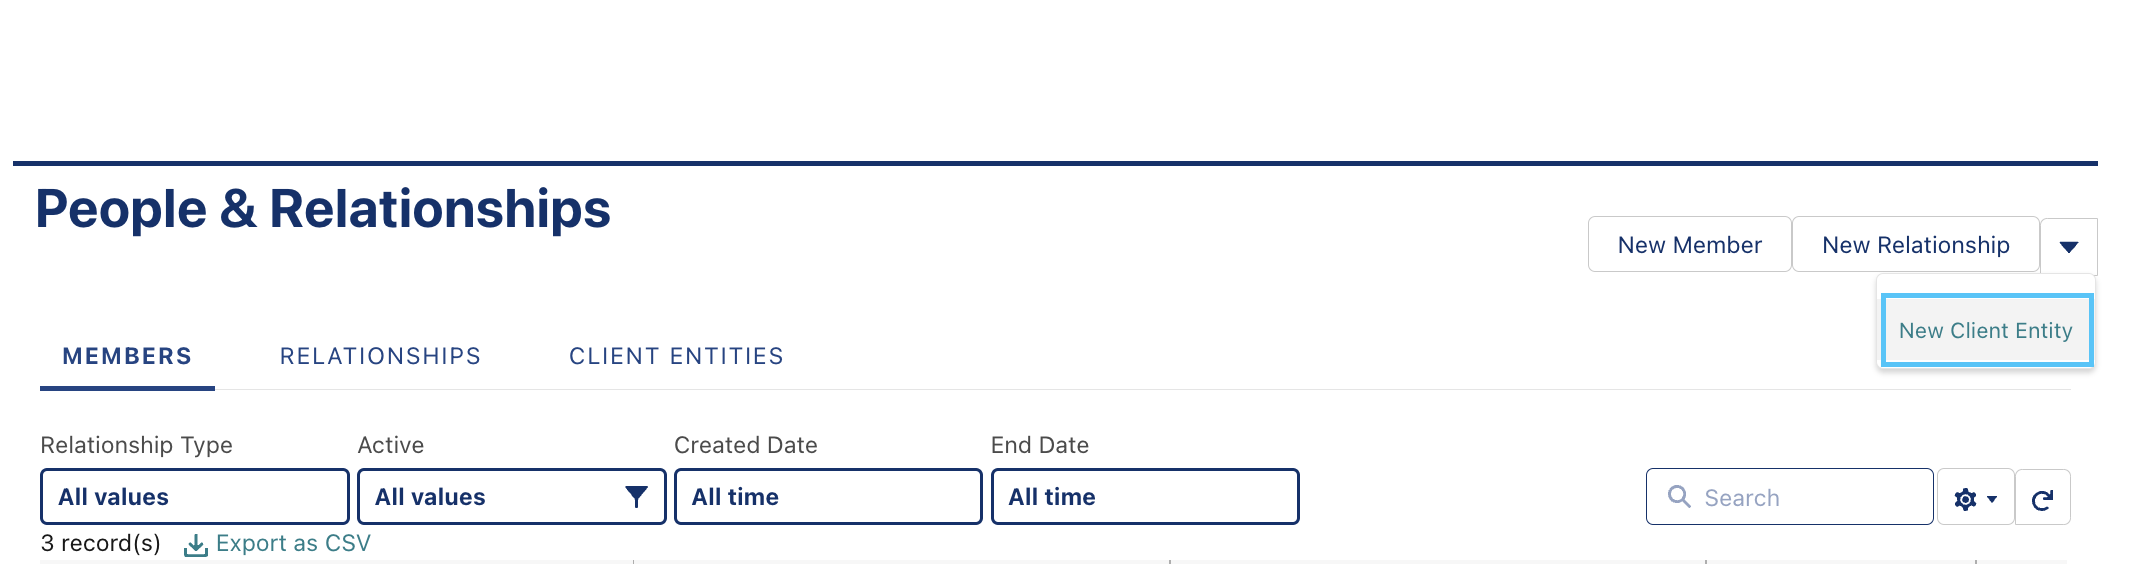The height and width of the screenshot is (564, 2156).
Task: Switch to the Client Entities tab
Action: (x=676, y=356)
